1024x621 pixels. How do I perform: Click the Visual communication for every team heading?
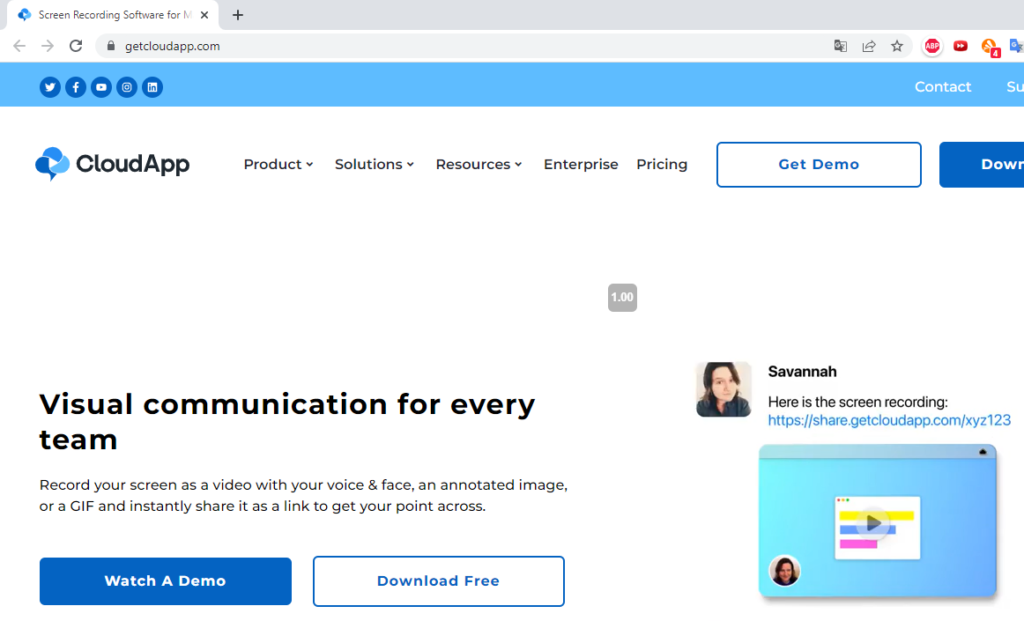[287, 422]
